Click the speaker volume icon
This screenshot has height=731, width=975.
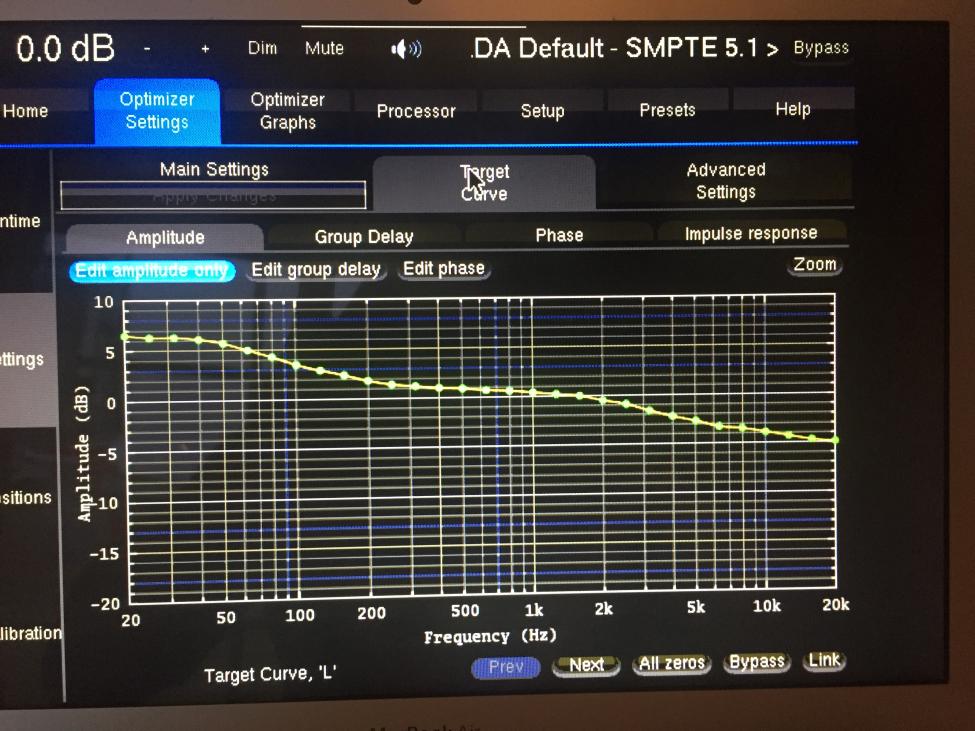(406, 48)
